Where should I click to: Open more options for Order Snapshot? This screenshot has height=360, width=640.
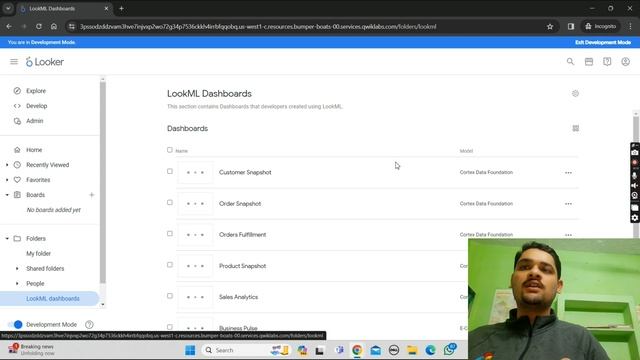[x=568, y=204]
